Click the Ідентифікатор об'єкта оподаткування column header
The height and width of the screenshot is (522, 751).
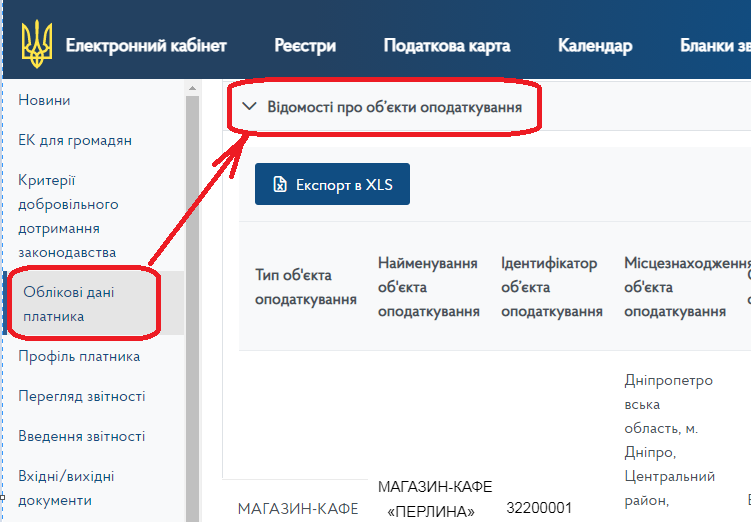tap(551, 287)
